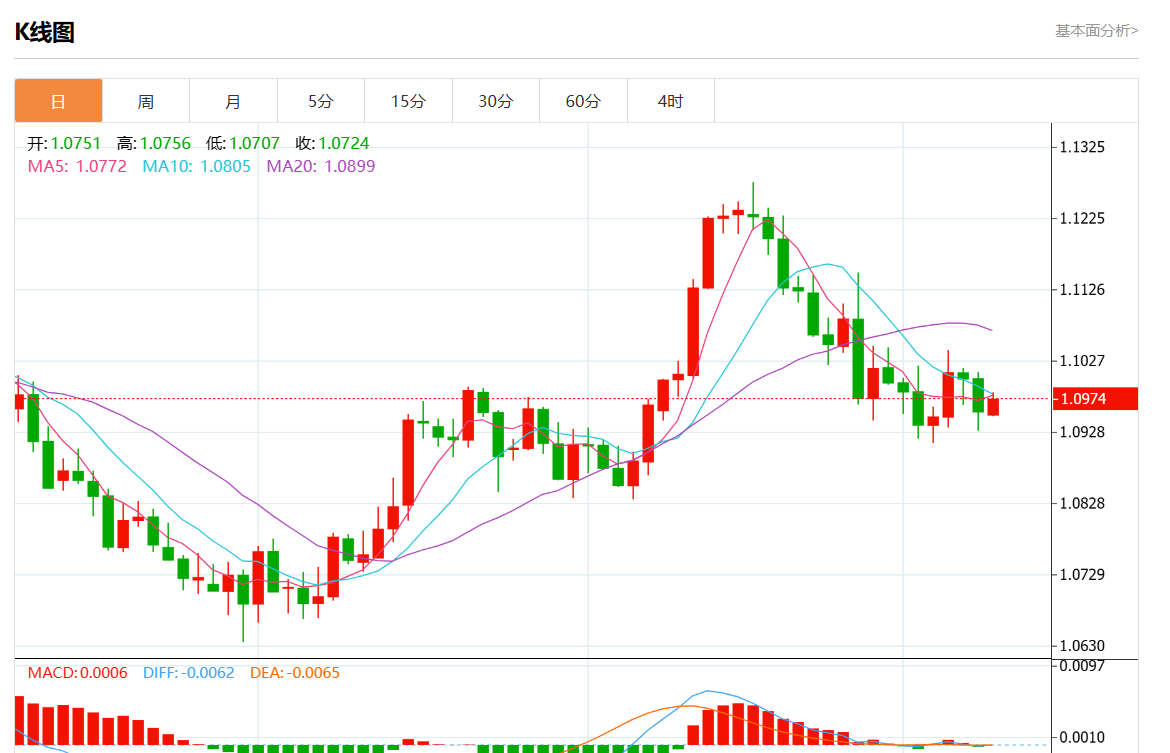Click the 开:1.0751 open price value
Screen dimensions: 1170x753
coord(64,143)
